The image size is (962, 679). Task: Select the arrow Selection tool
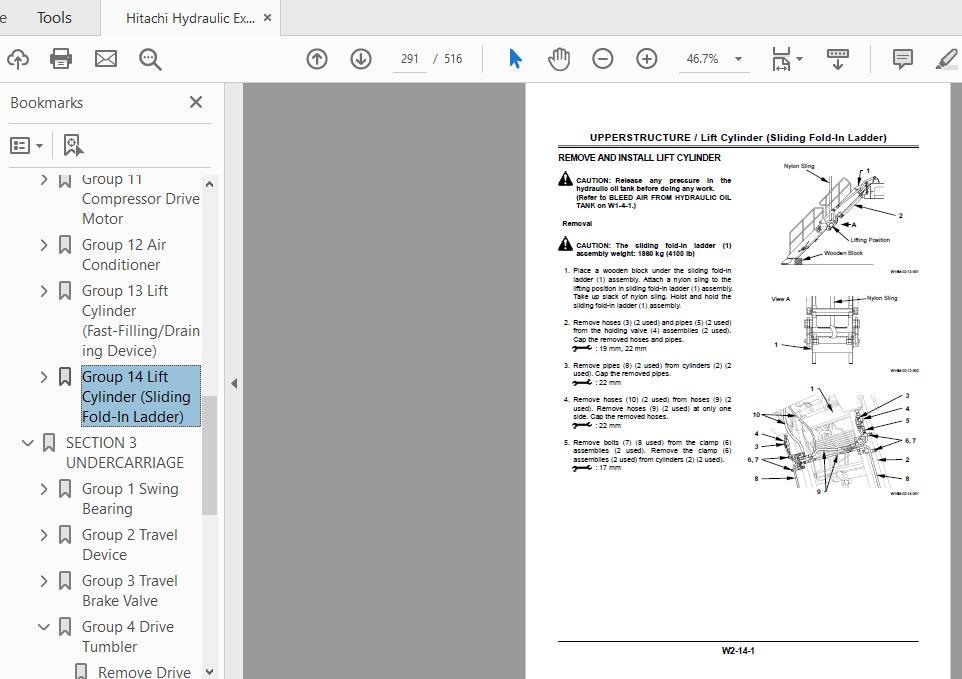coord(515,59)
